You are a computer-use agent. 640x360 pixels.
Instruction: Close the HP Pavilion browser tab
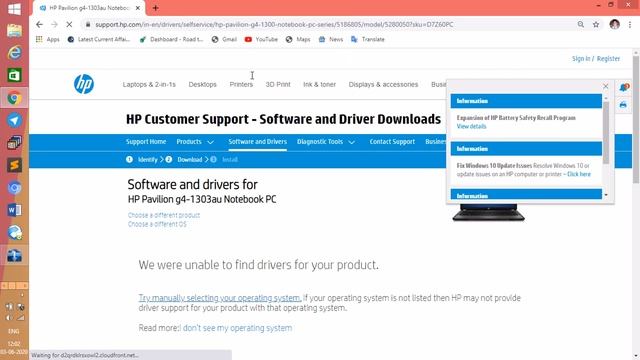coord(138,8)
